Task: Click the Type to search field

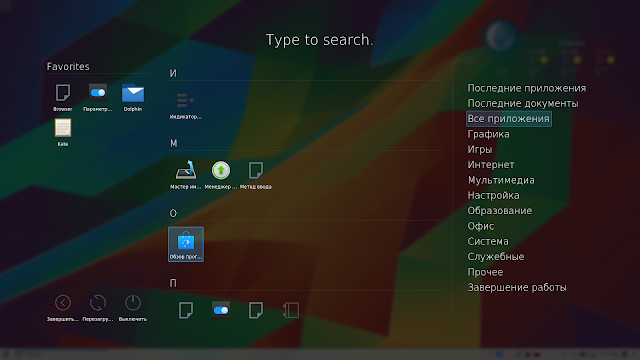Action: (320, 40)
